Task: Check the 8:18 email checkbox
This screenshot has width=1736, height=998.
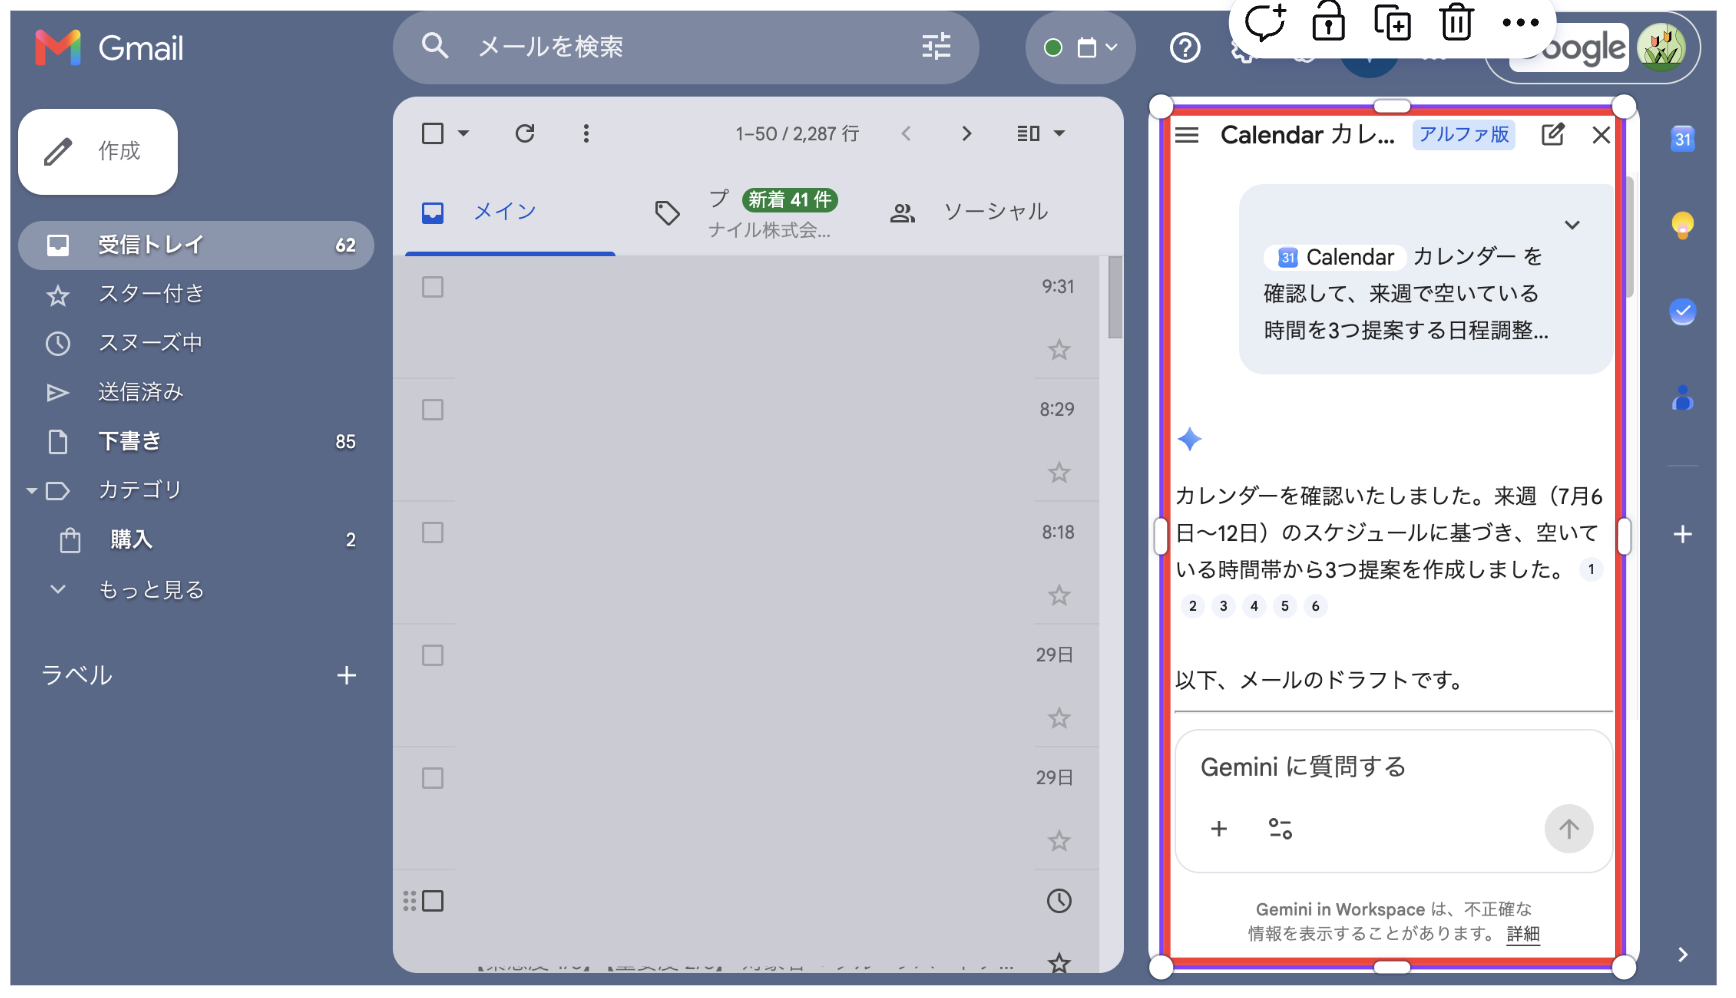Action: point(433,534)
